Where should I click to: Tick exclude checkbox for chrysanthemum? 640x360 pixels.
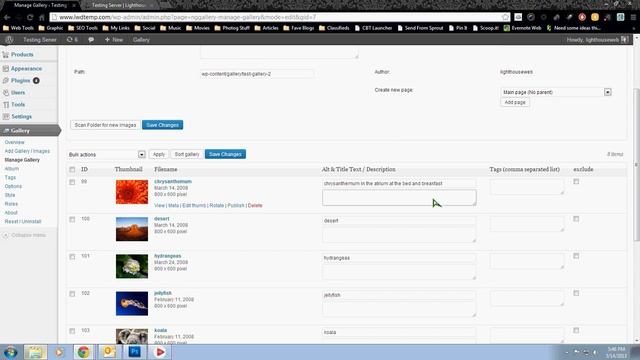click(x=576, y=182)
